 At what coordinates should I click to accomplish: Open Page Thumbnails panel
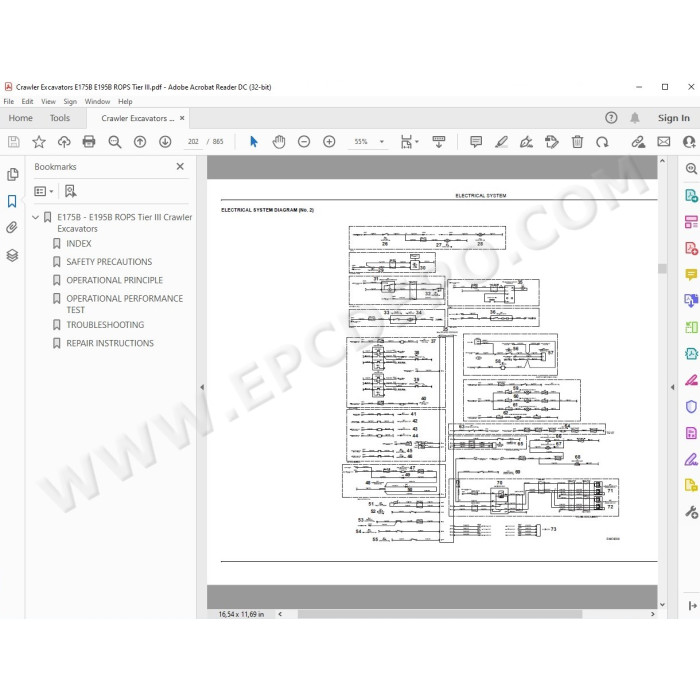coord(12,174)
